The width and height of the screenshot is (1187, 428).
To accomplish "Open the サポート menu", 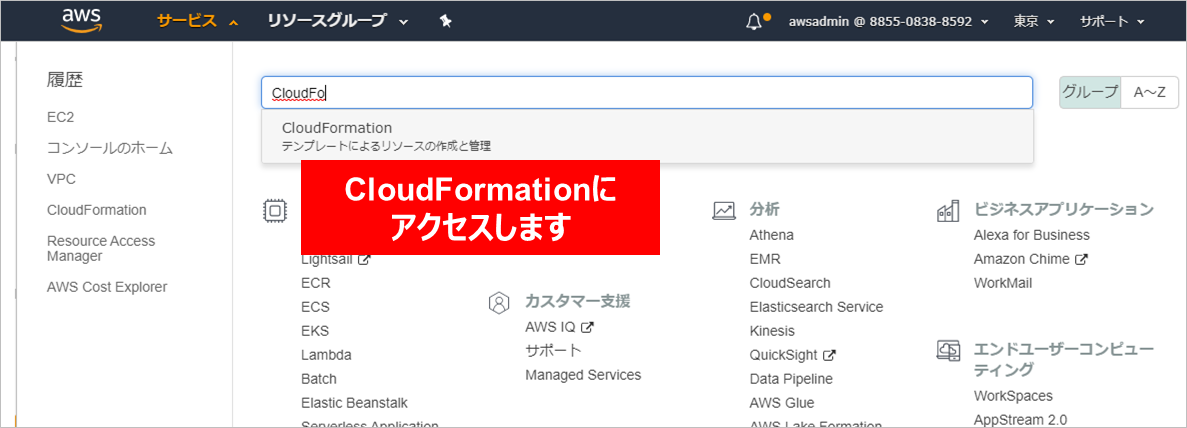I will 1111,21.
